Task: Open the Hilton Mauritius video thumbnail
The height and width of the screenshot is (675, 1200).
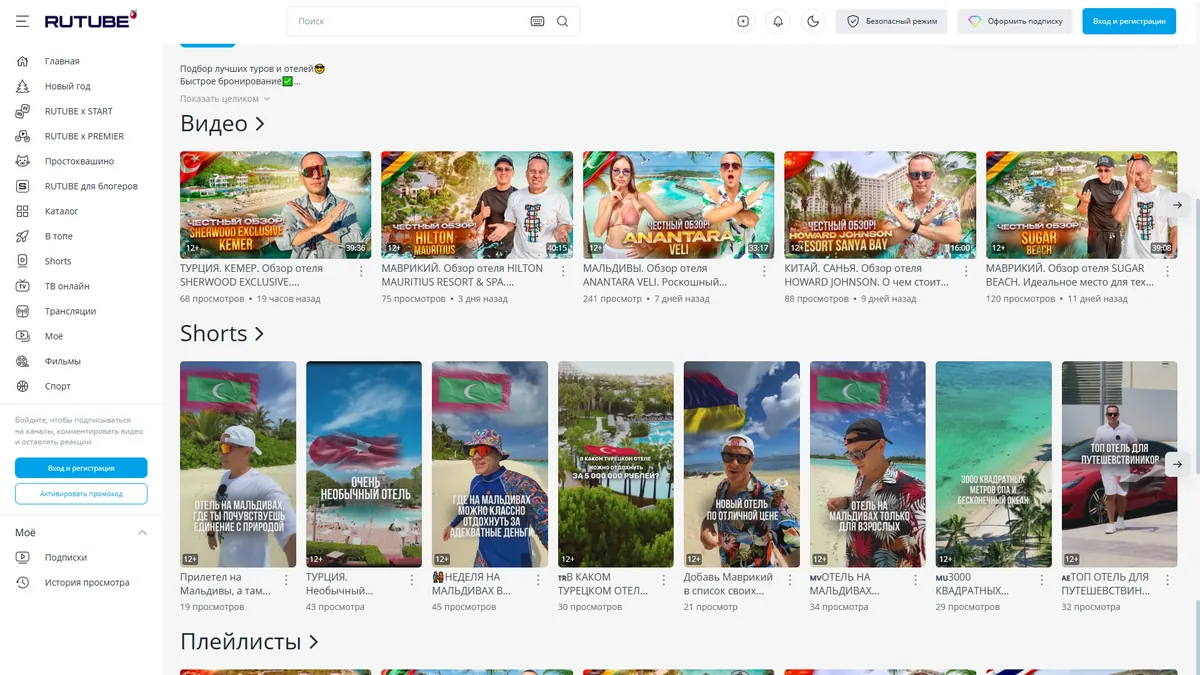Action: 477,204
